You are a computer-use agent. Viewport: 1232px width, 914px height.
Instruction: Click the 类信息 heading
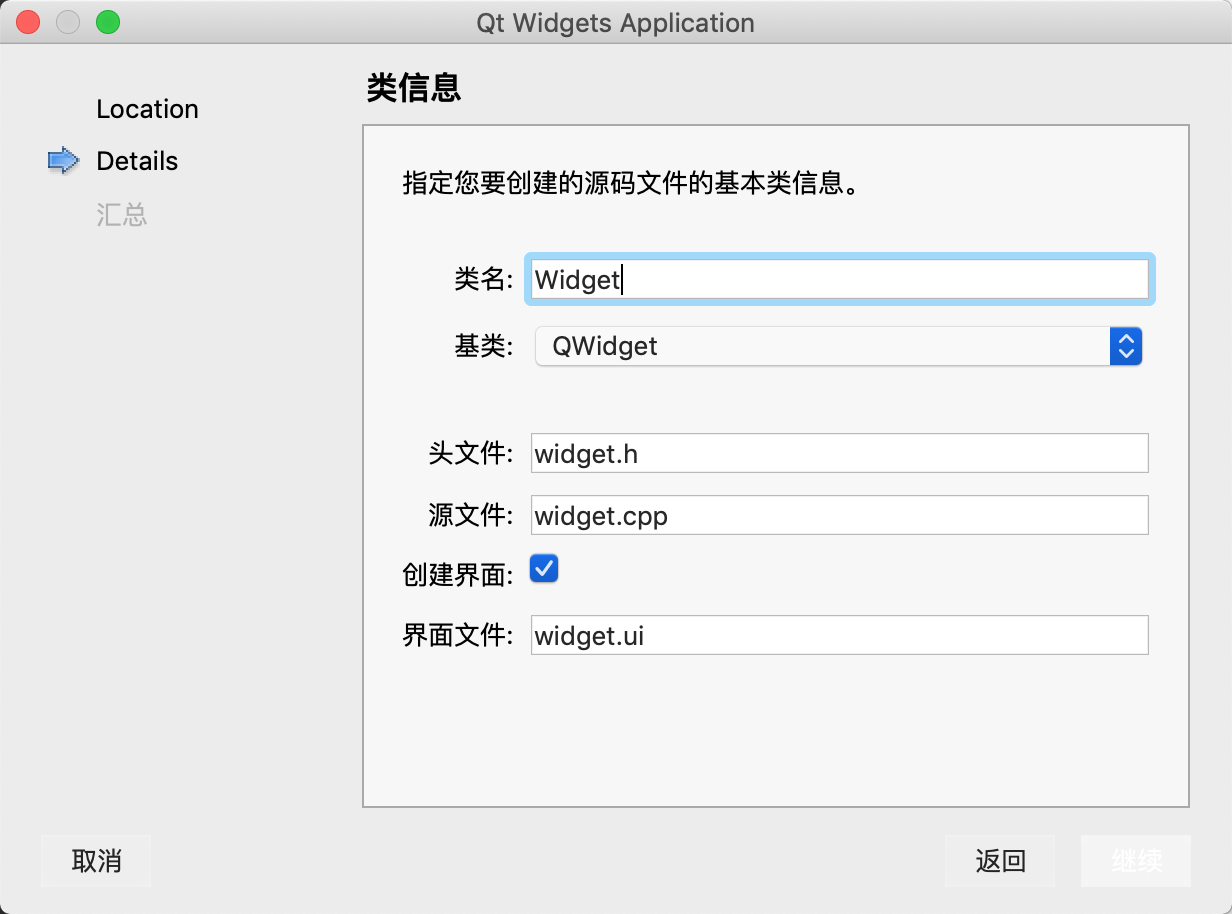point(413,88)
